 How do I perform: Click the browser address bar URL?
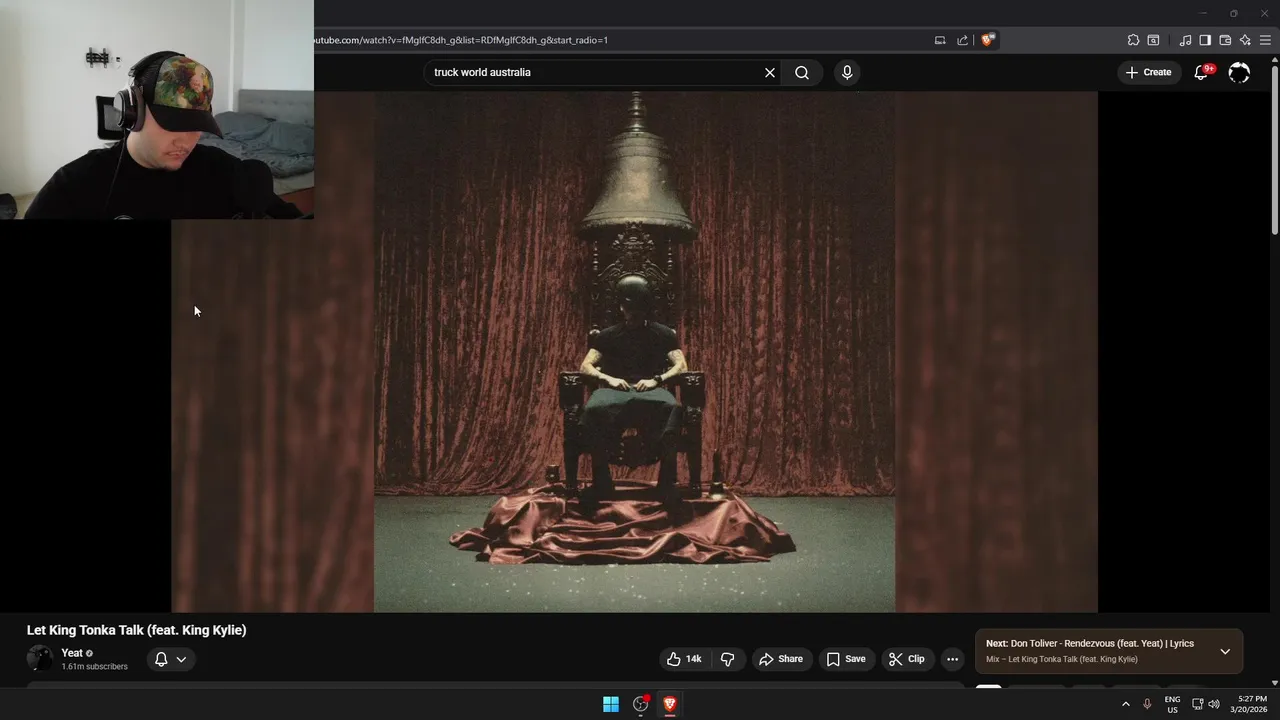point(460,40)
